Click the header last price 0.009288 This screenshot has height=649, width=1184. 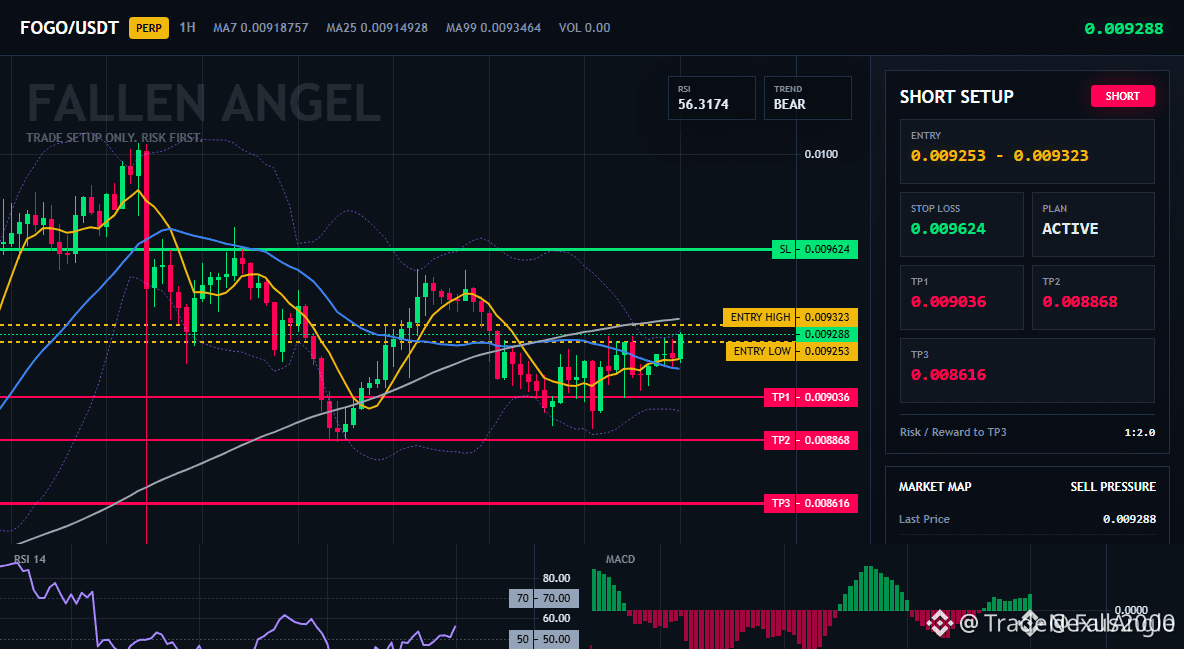[1124, 29]
